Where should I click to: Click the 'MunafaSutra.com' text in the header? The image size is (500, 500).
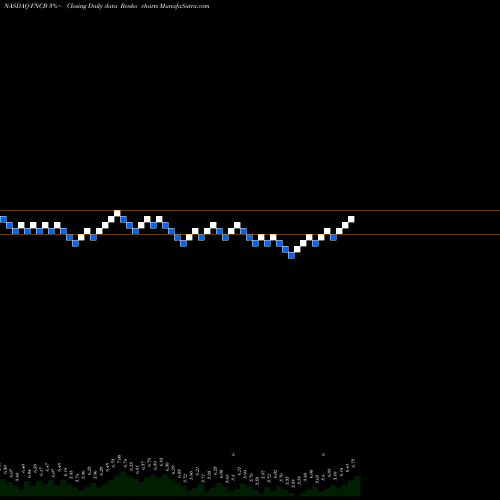[184, 6]
